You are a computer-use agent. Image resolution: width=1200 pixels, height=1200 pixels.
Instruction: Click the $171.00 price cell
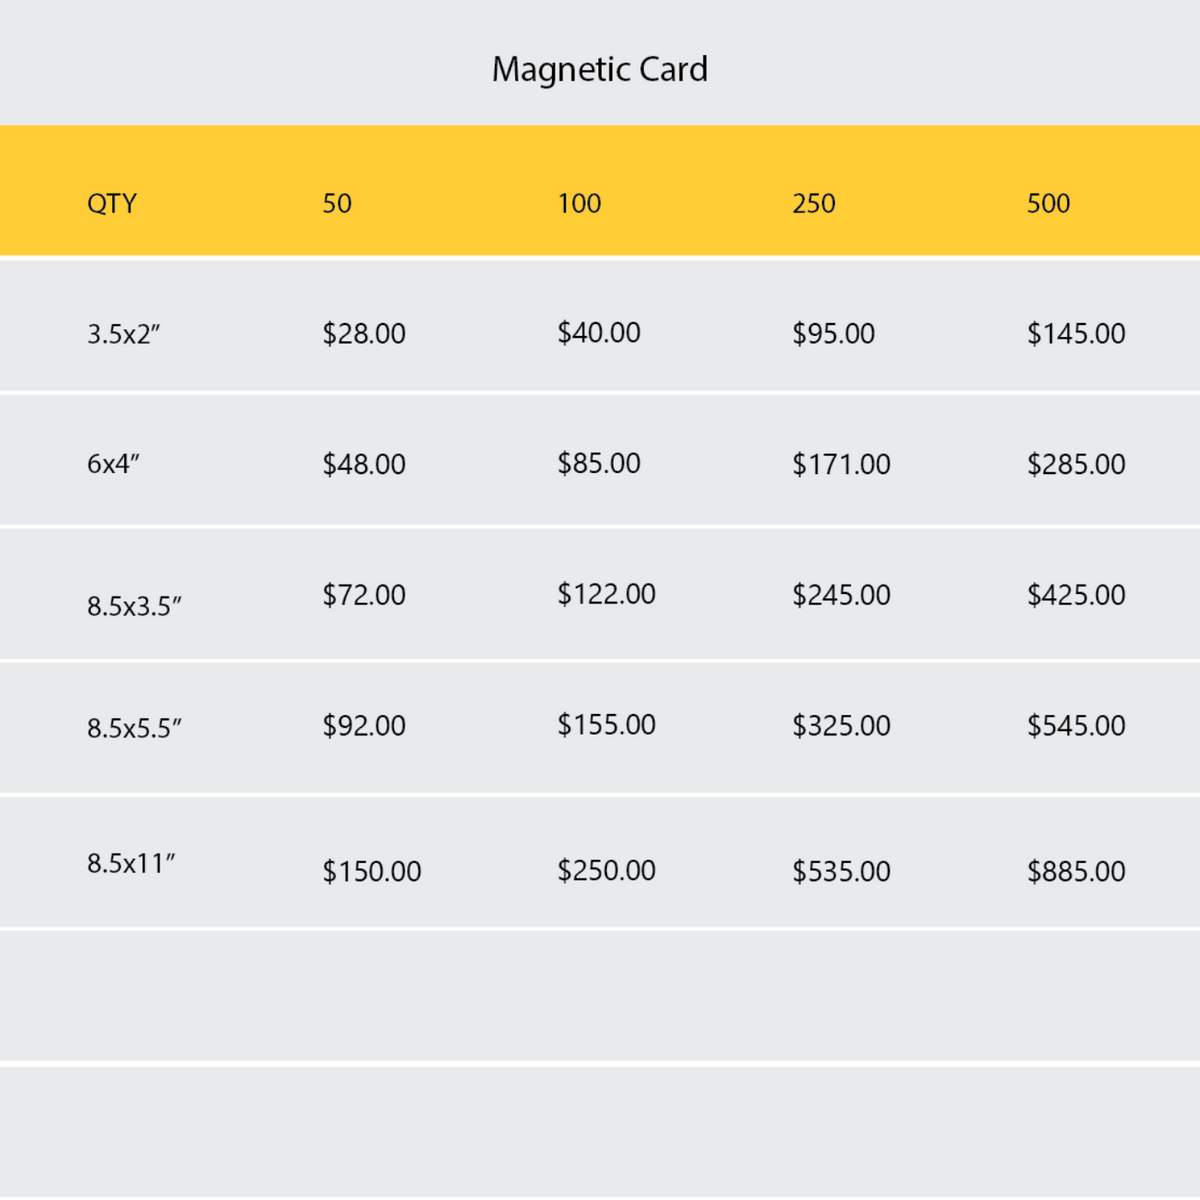coord(841,464)
